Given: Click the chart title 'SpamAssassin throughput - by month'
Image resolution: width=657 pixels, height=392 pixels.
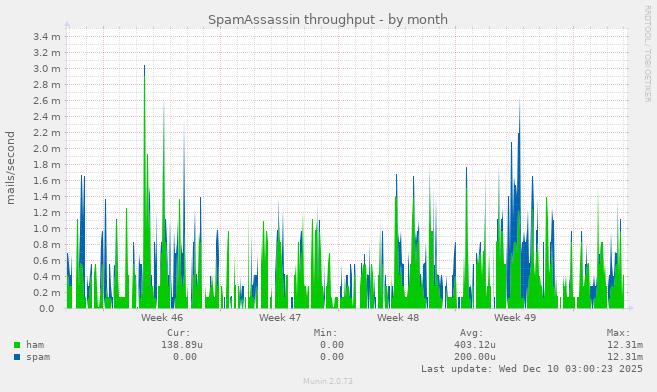Looking at the screenshot, I should pos(328,20).
